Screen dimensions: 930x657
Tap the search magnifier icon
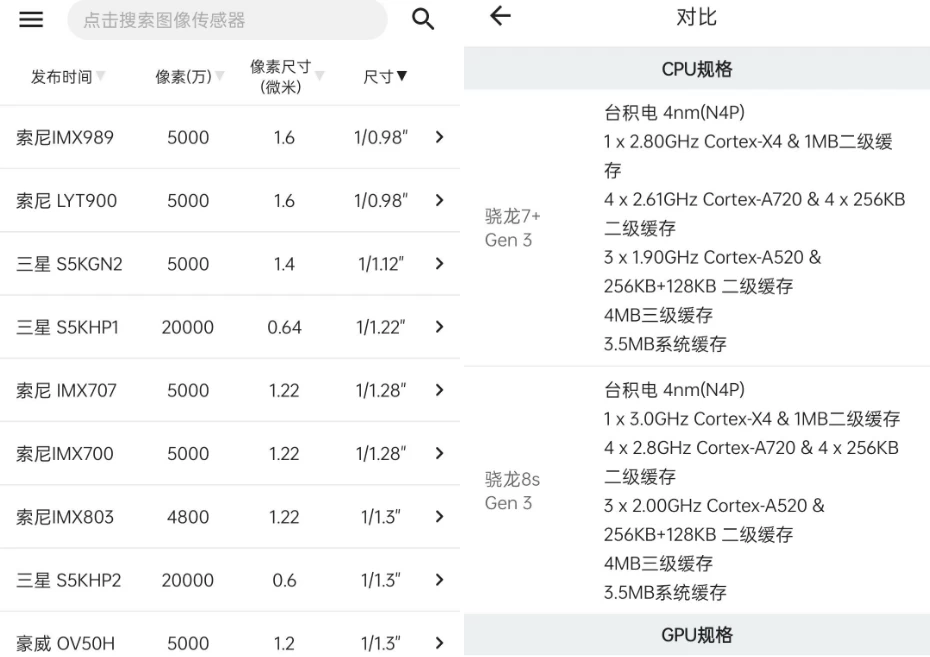point(424,20)
